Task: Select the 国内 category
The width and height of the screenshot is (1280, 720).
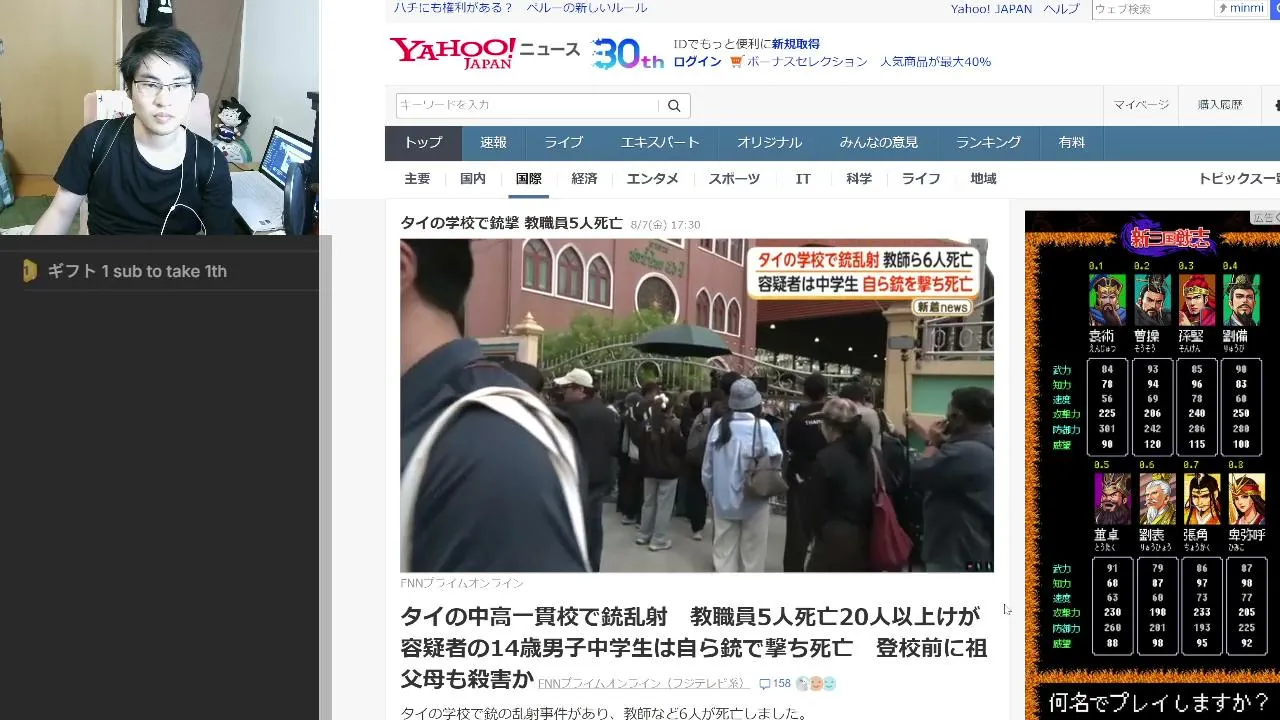Action: 473,179
